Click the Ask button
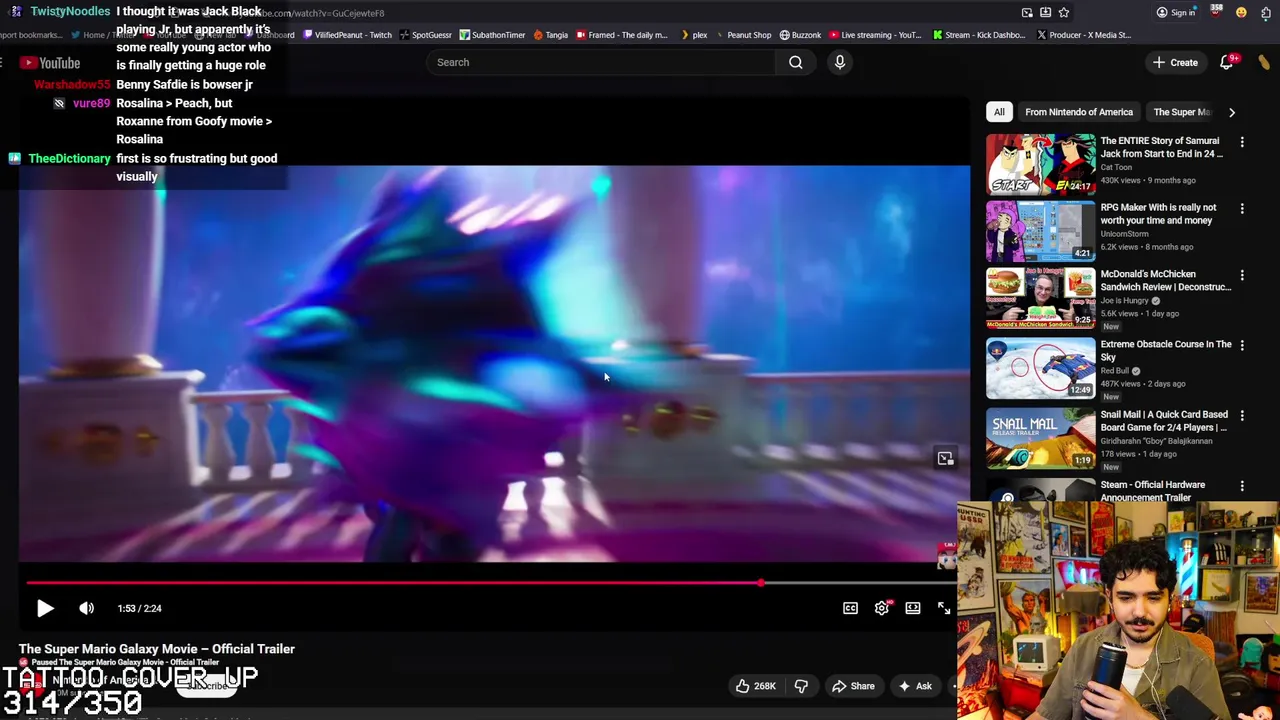The height and width of the screenshot is (720, 1280). tap(915, 686)
